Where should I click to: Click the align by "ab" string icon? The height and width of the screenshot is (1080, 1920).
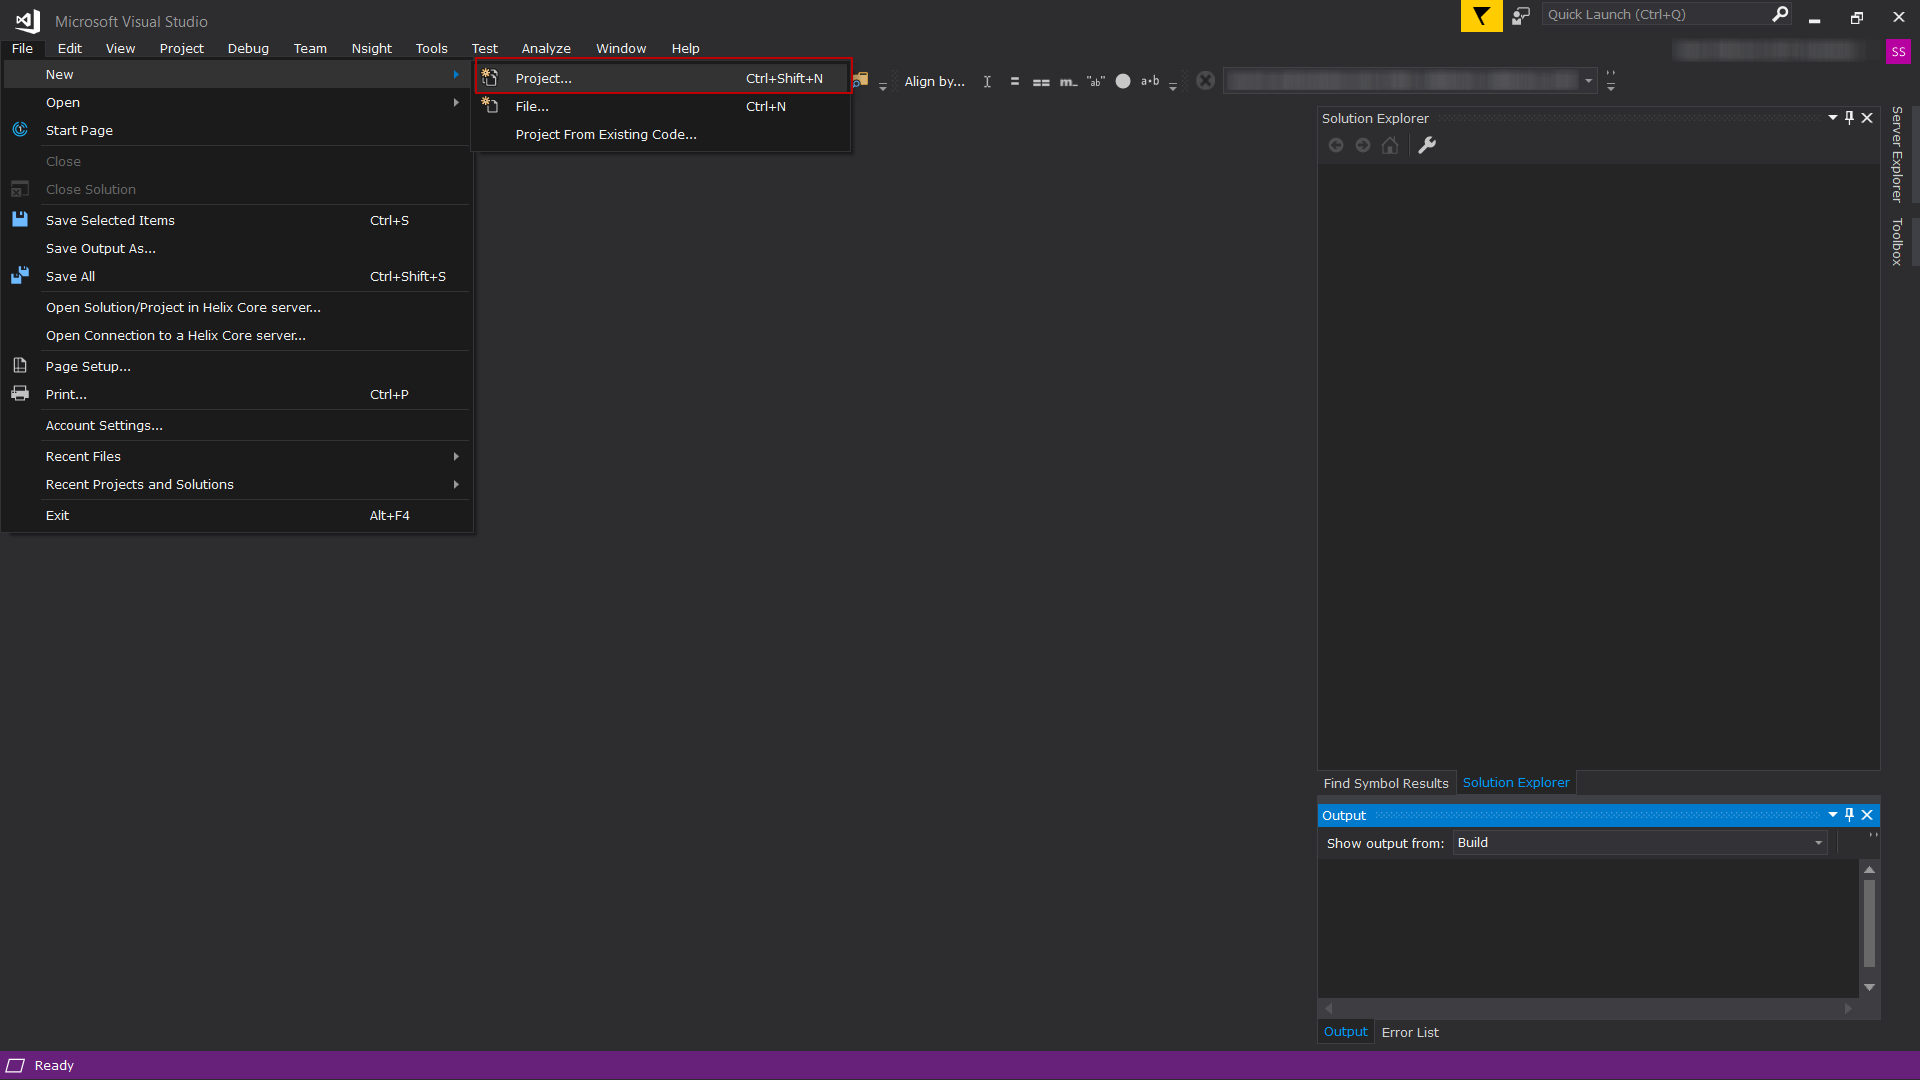click(1096, 82)
